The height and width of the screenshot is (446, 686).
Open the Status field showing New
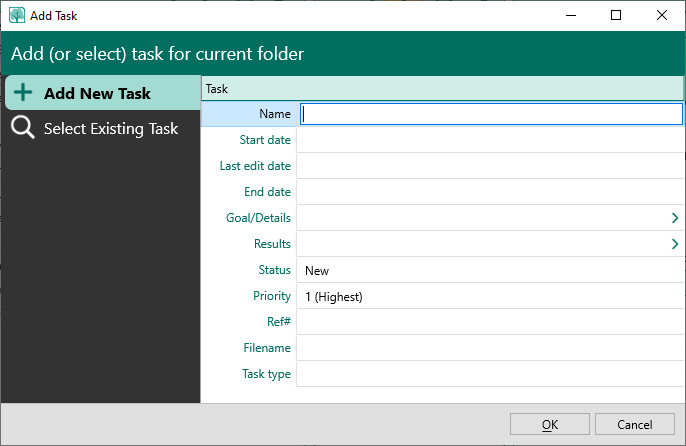(x=488, y=270)
